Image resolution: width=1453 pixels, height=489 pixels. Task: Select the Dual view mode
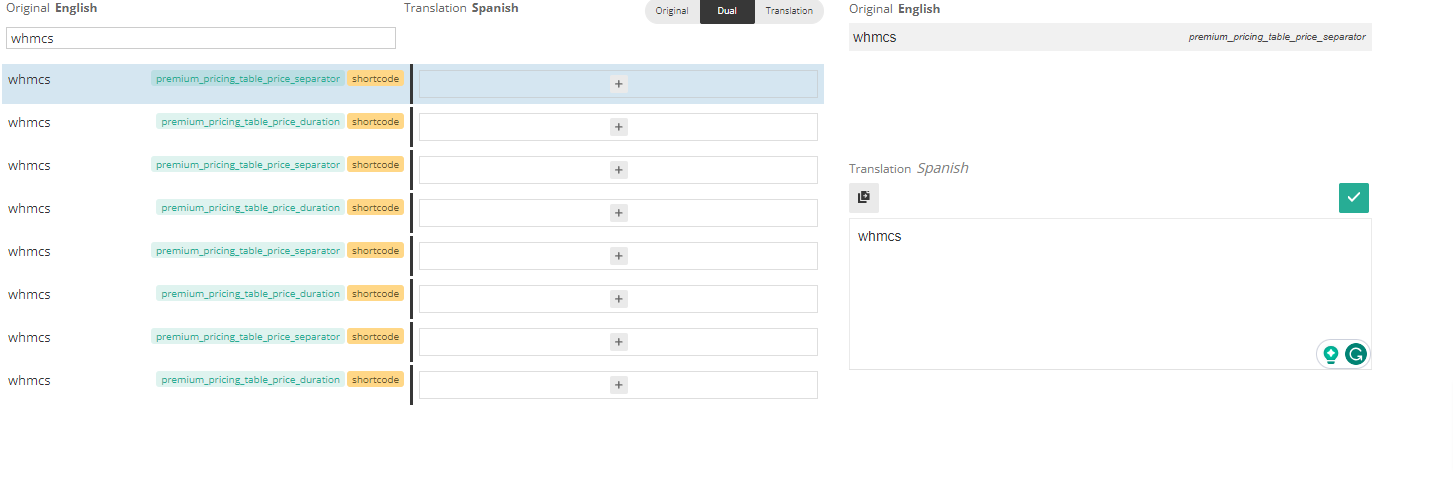tap(727, 11)
